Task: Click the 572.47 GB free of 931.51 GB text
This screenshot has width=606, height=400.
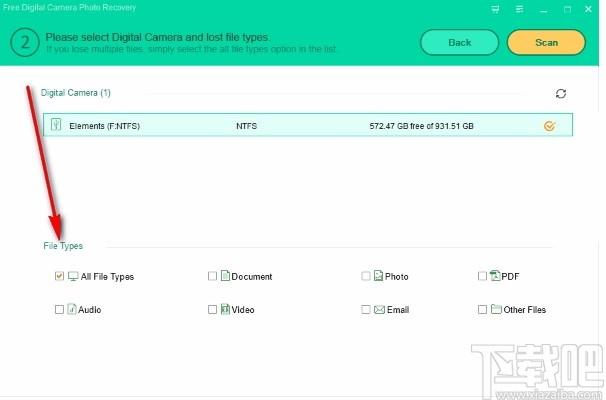Action: coord(421,126)
